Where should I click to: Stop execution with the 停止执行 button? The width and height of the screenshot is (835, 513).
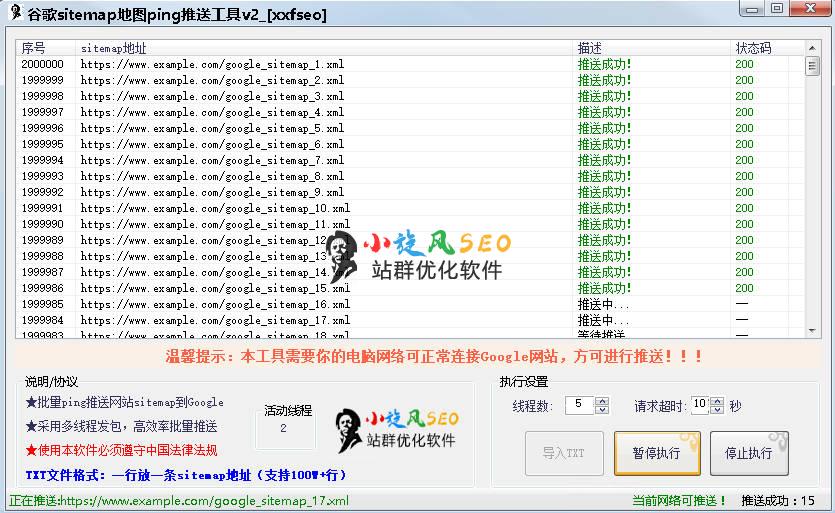coord(749,453)
